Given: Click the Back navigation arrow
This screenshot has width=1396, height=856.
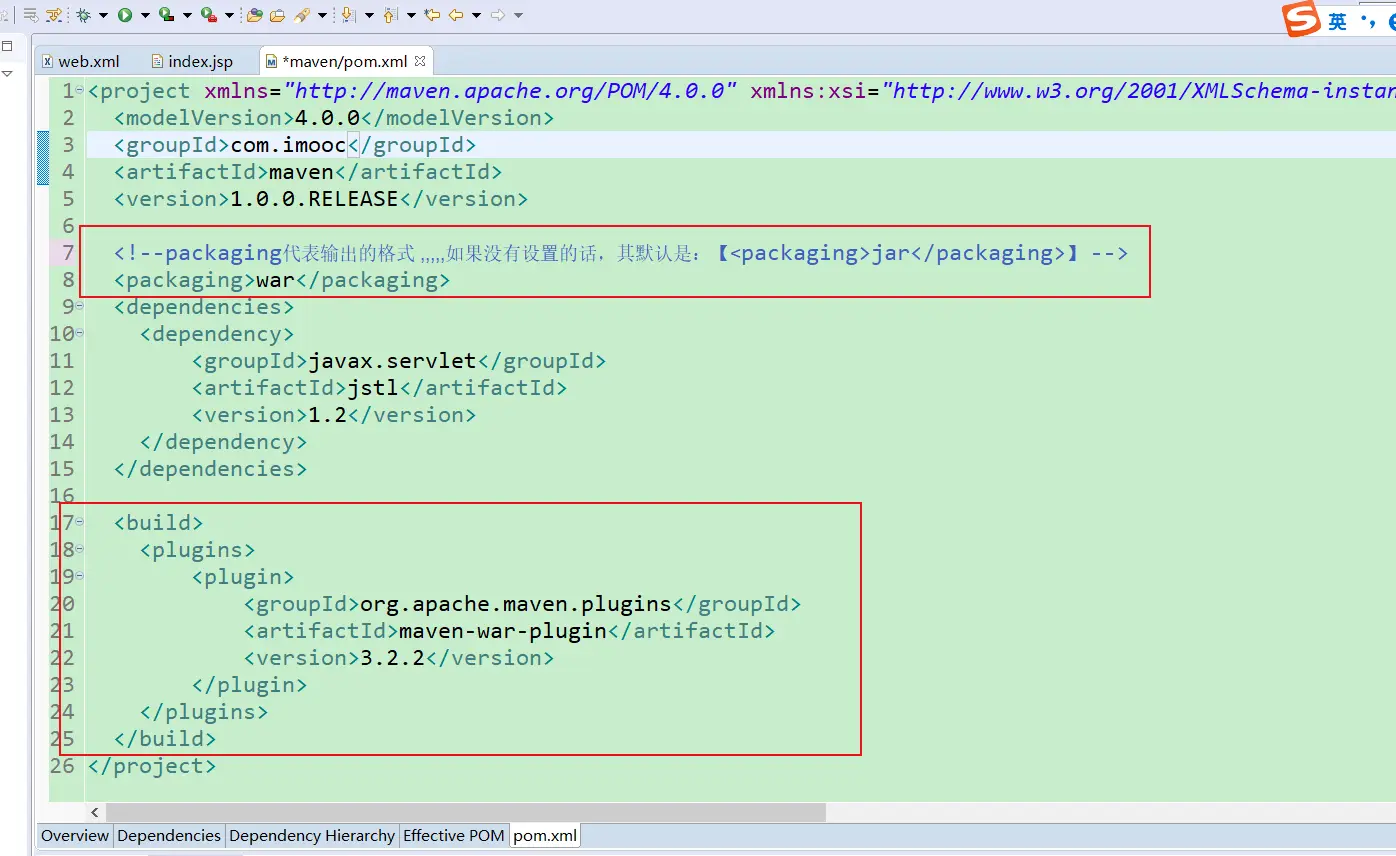Looking at the screenshot, I should coord(456,15).
